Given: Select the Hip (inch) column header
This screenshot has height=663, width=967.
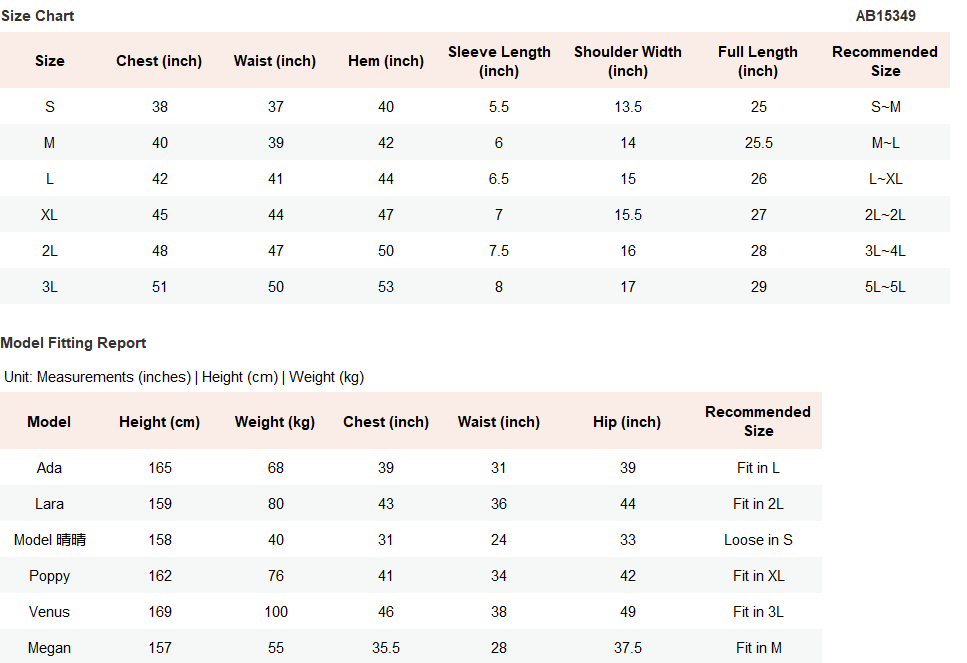Looking at the screenshot, I should [627, 422].
